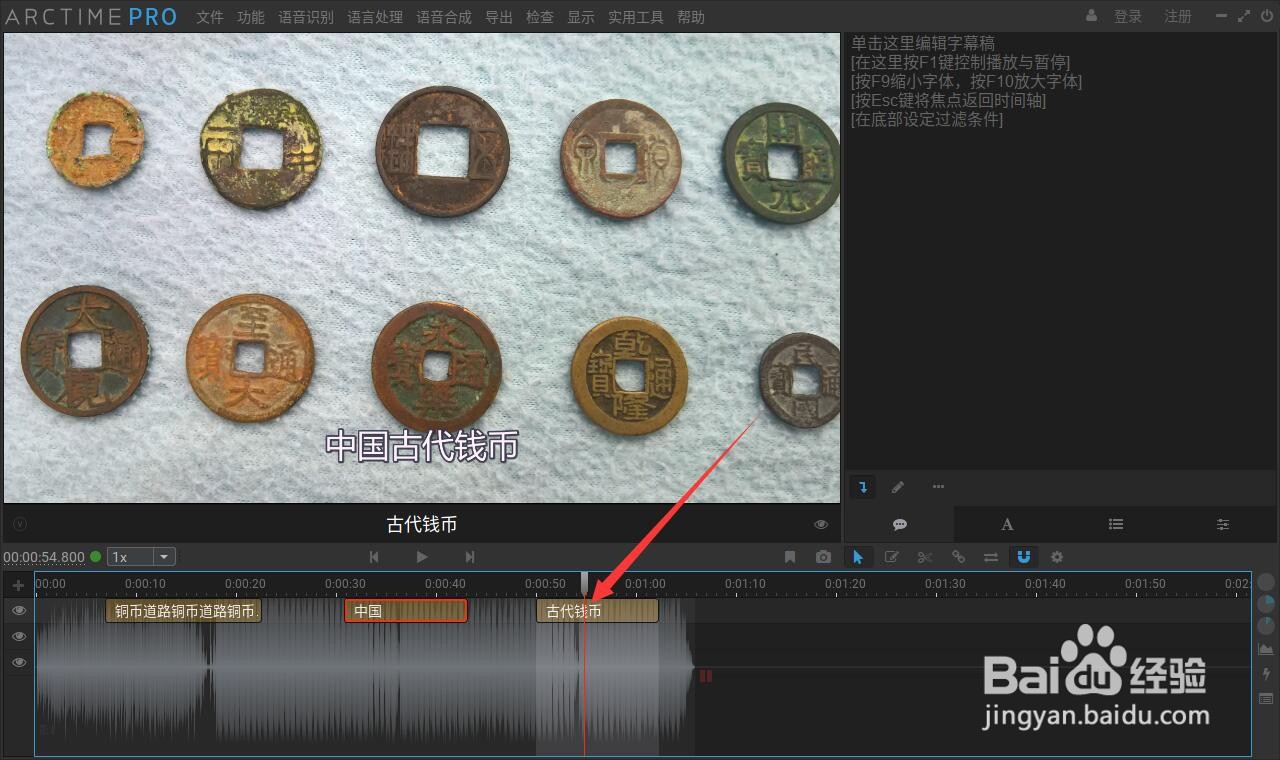
Task: Click the 登录 login link
Action: pyautogui.click(x=1128, y=16)
